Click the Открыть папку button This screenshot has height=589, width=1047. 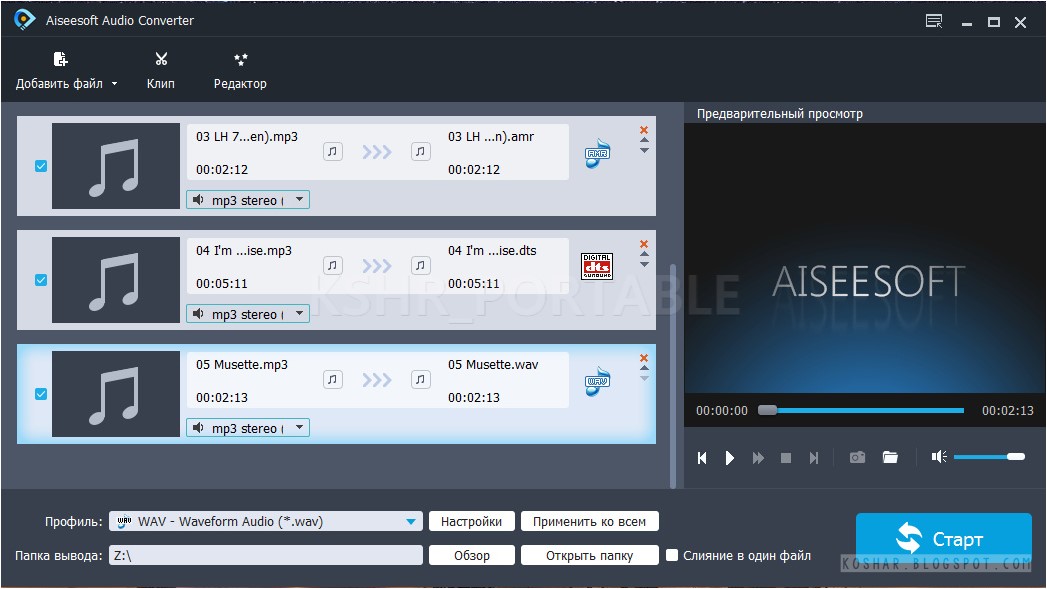(590, 556)
